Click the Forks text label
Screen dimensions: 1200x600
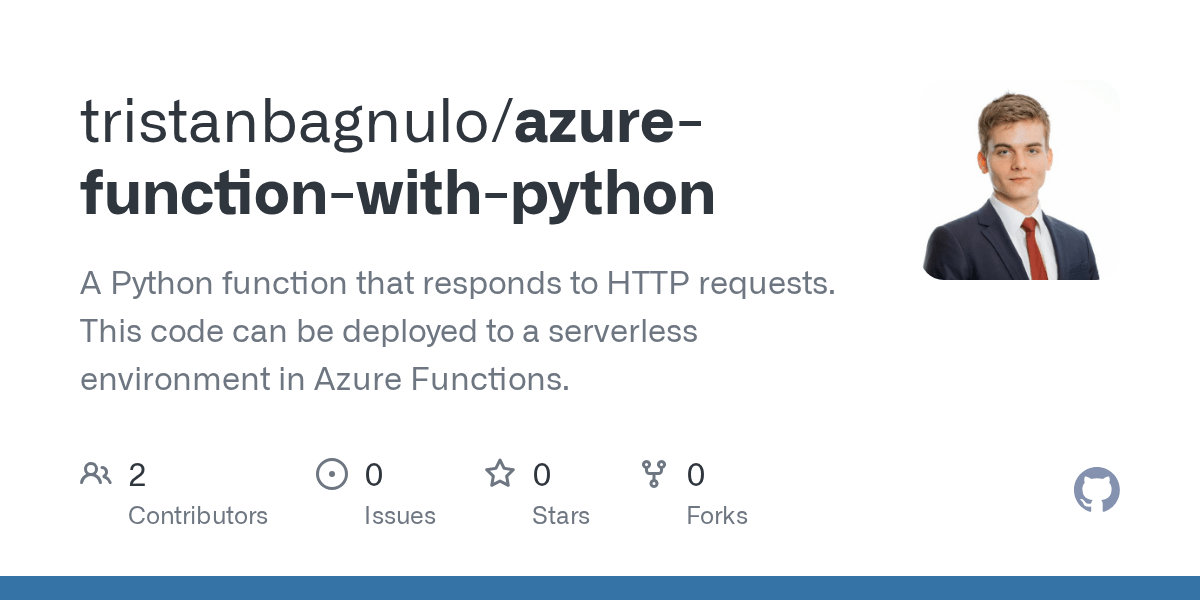tap(717, 516)
